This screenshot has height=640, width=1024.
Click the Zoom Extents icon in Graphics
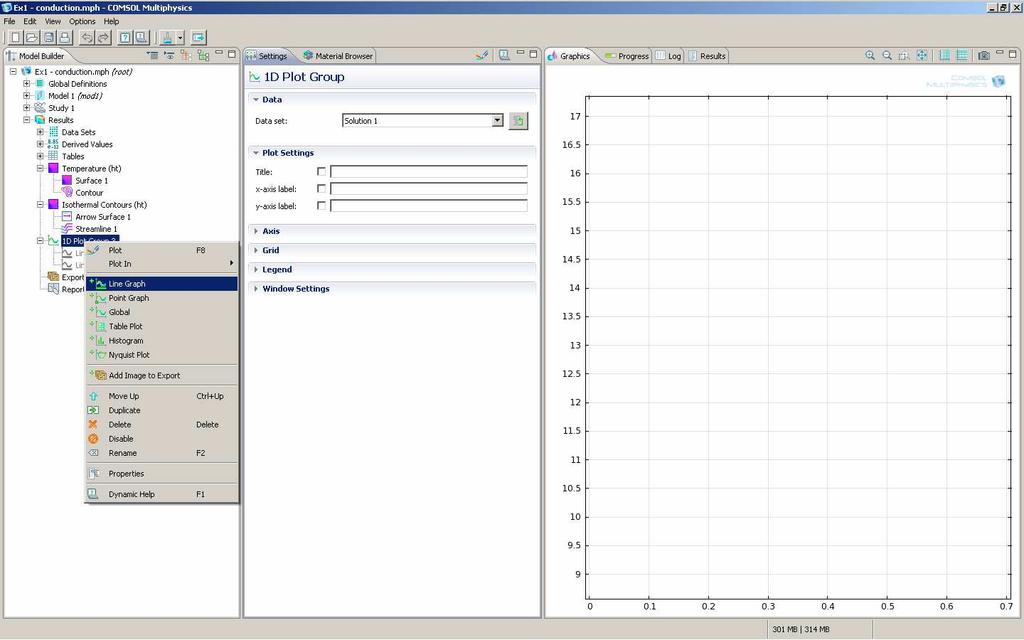921,56
